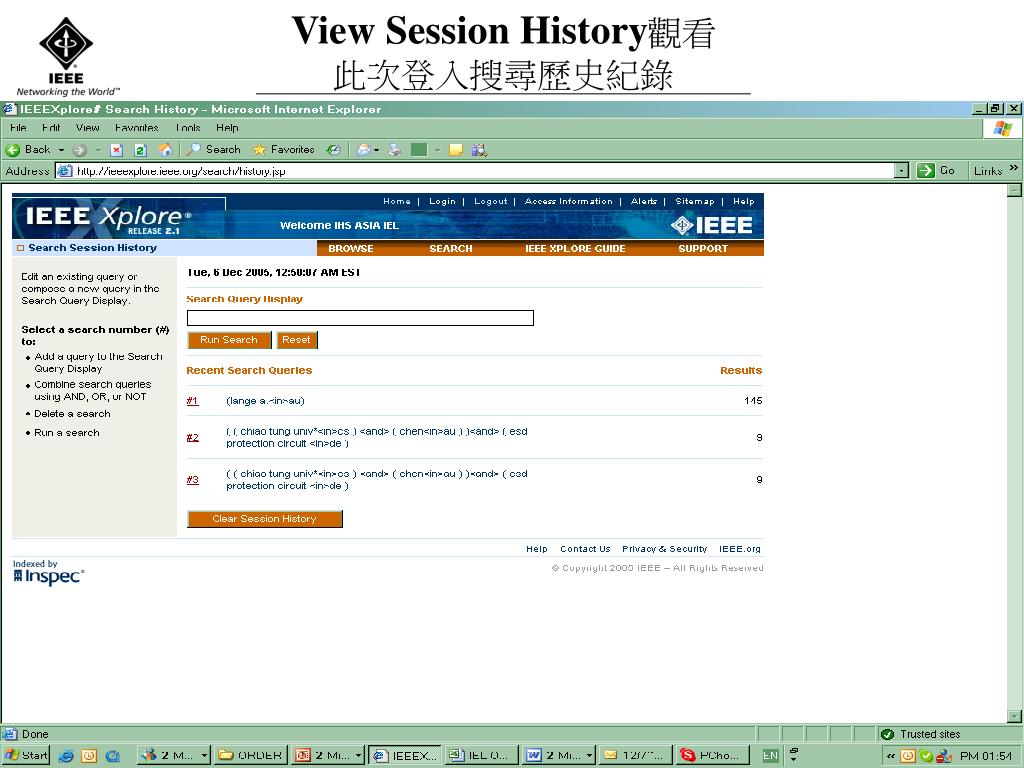Open the Alerts header link
Image resolution: width=1024 pixels, height=768 pixels.
644,201
